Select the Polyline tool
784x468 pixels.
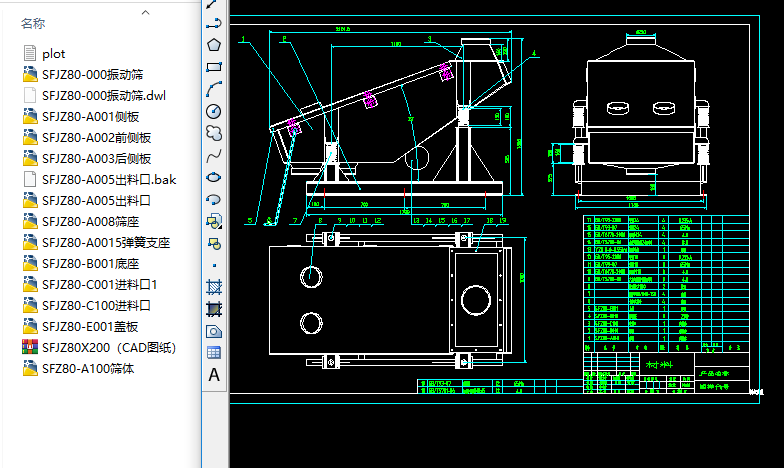pyautogui.click(x=214, y=23)
